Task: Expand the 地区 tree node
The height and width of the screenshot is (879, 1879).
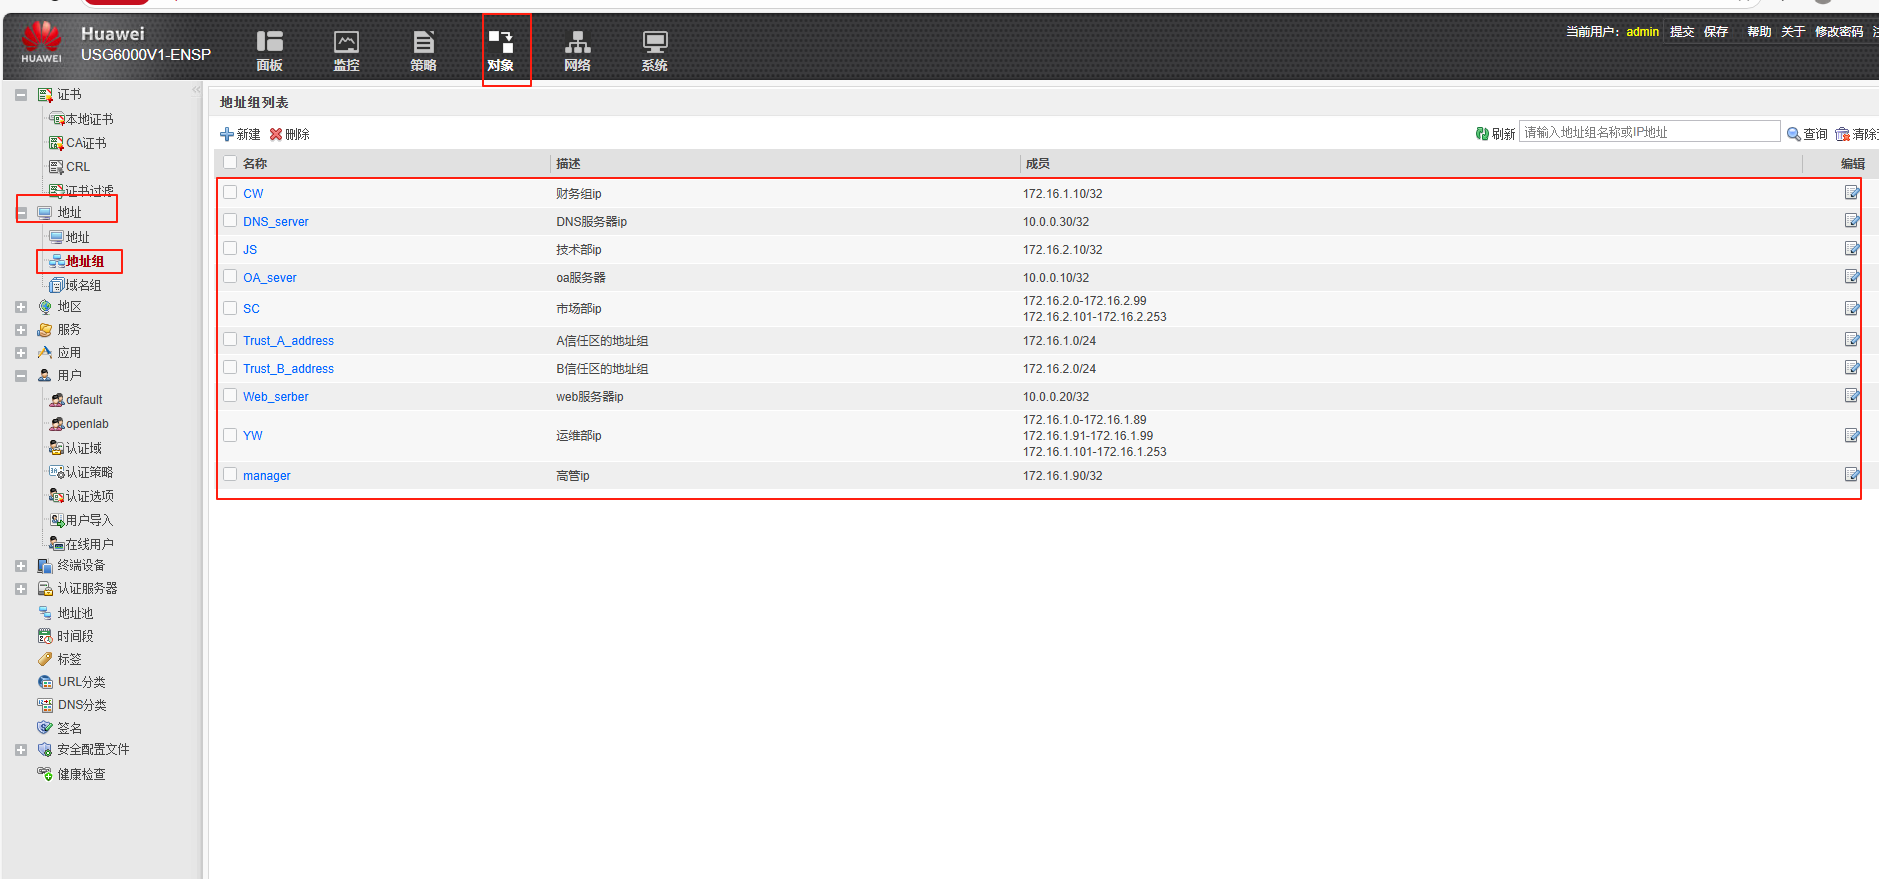Action: tap(21, 307)
